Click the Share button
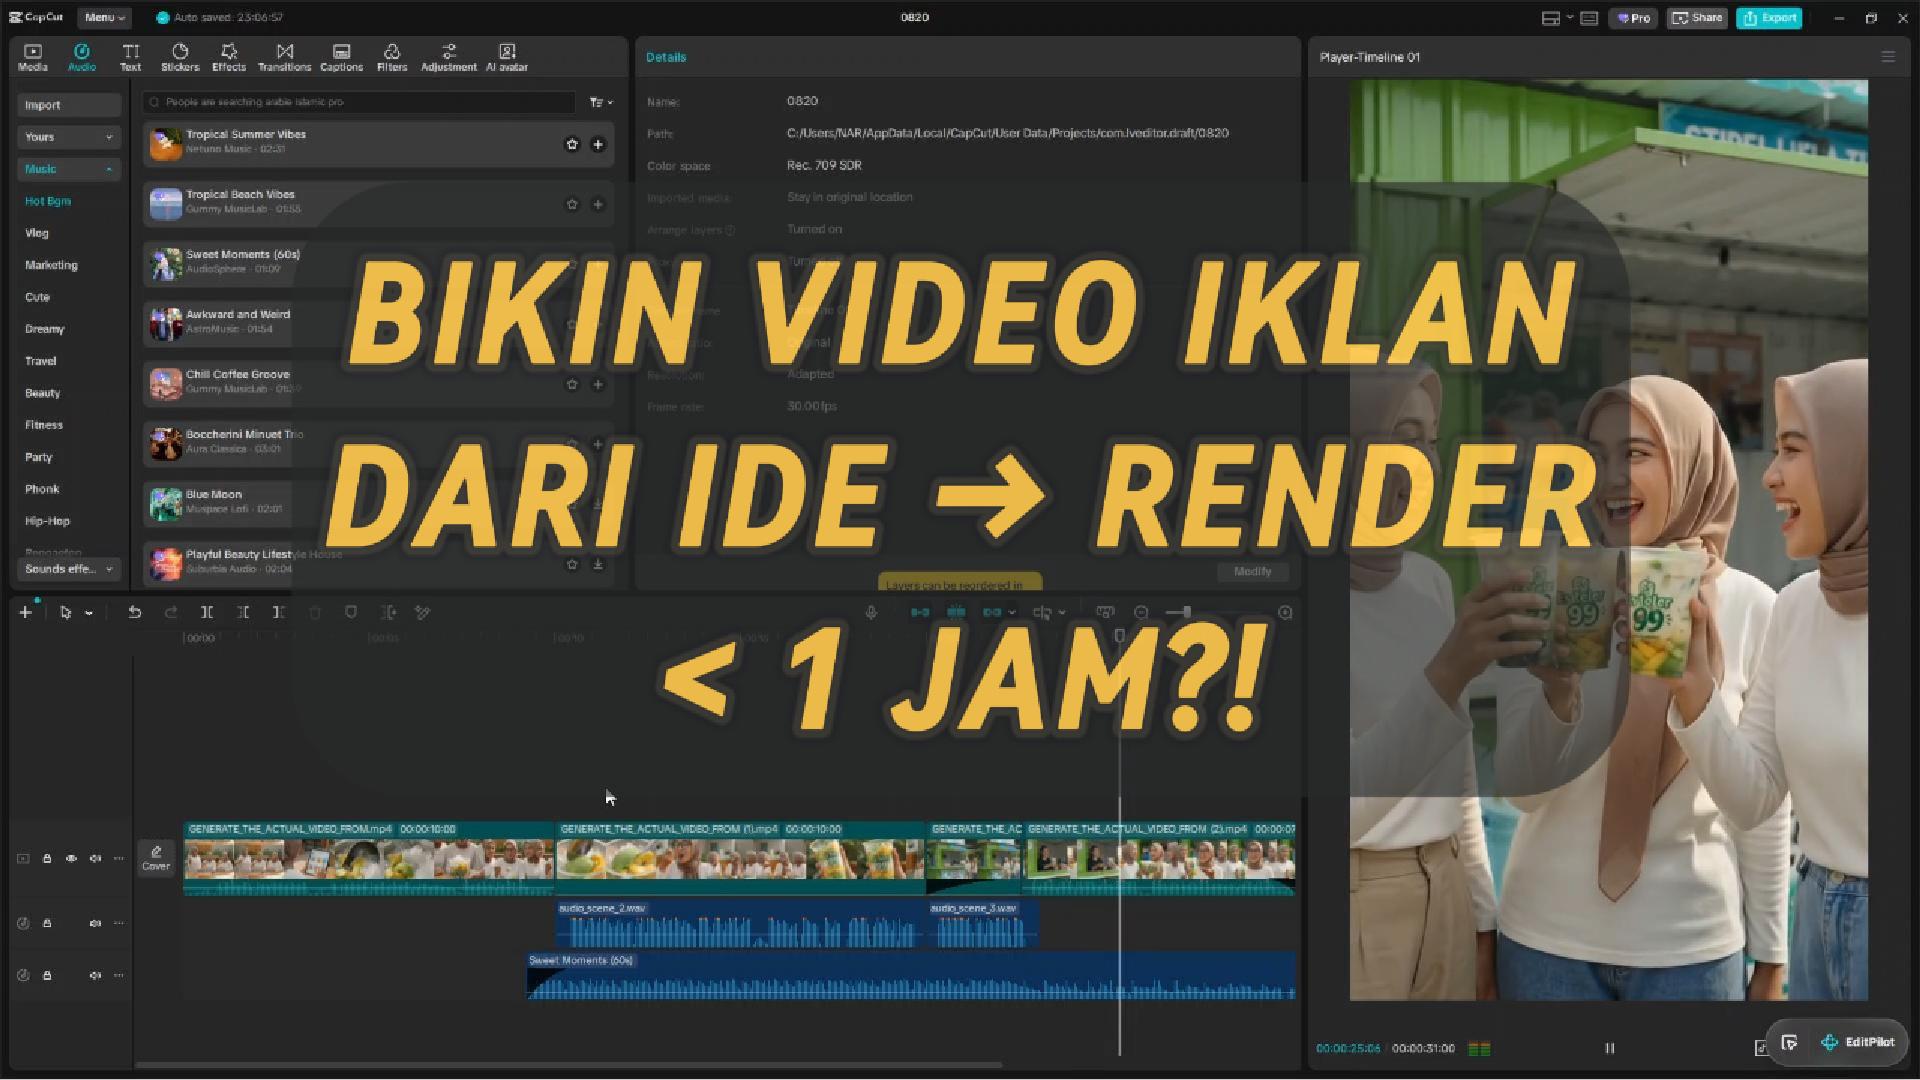The image size is (1920, 1080). tap(1698, 18)
